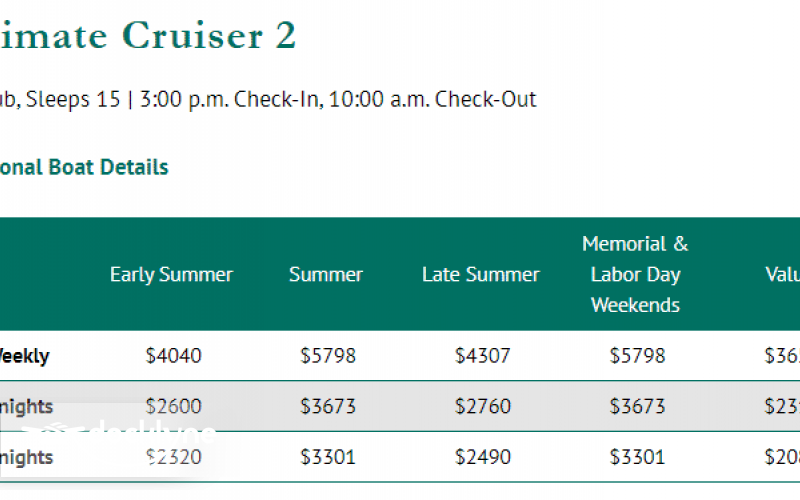This screenshot has height=500, width=800.
Task: Click the $3301 Summer column price
Action: click(327, 458)
